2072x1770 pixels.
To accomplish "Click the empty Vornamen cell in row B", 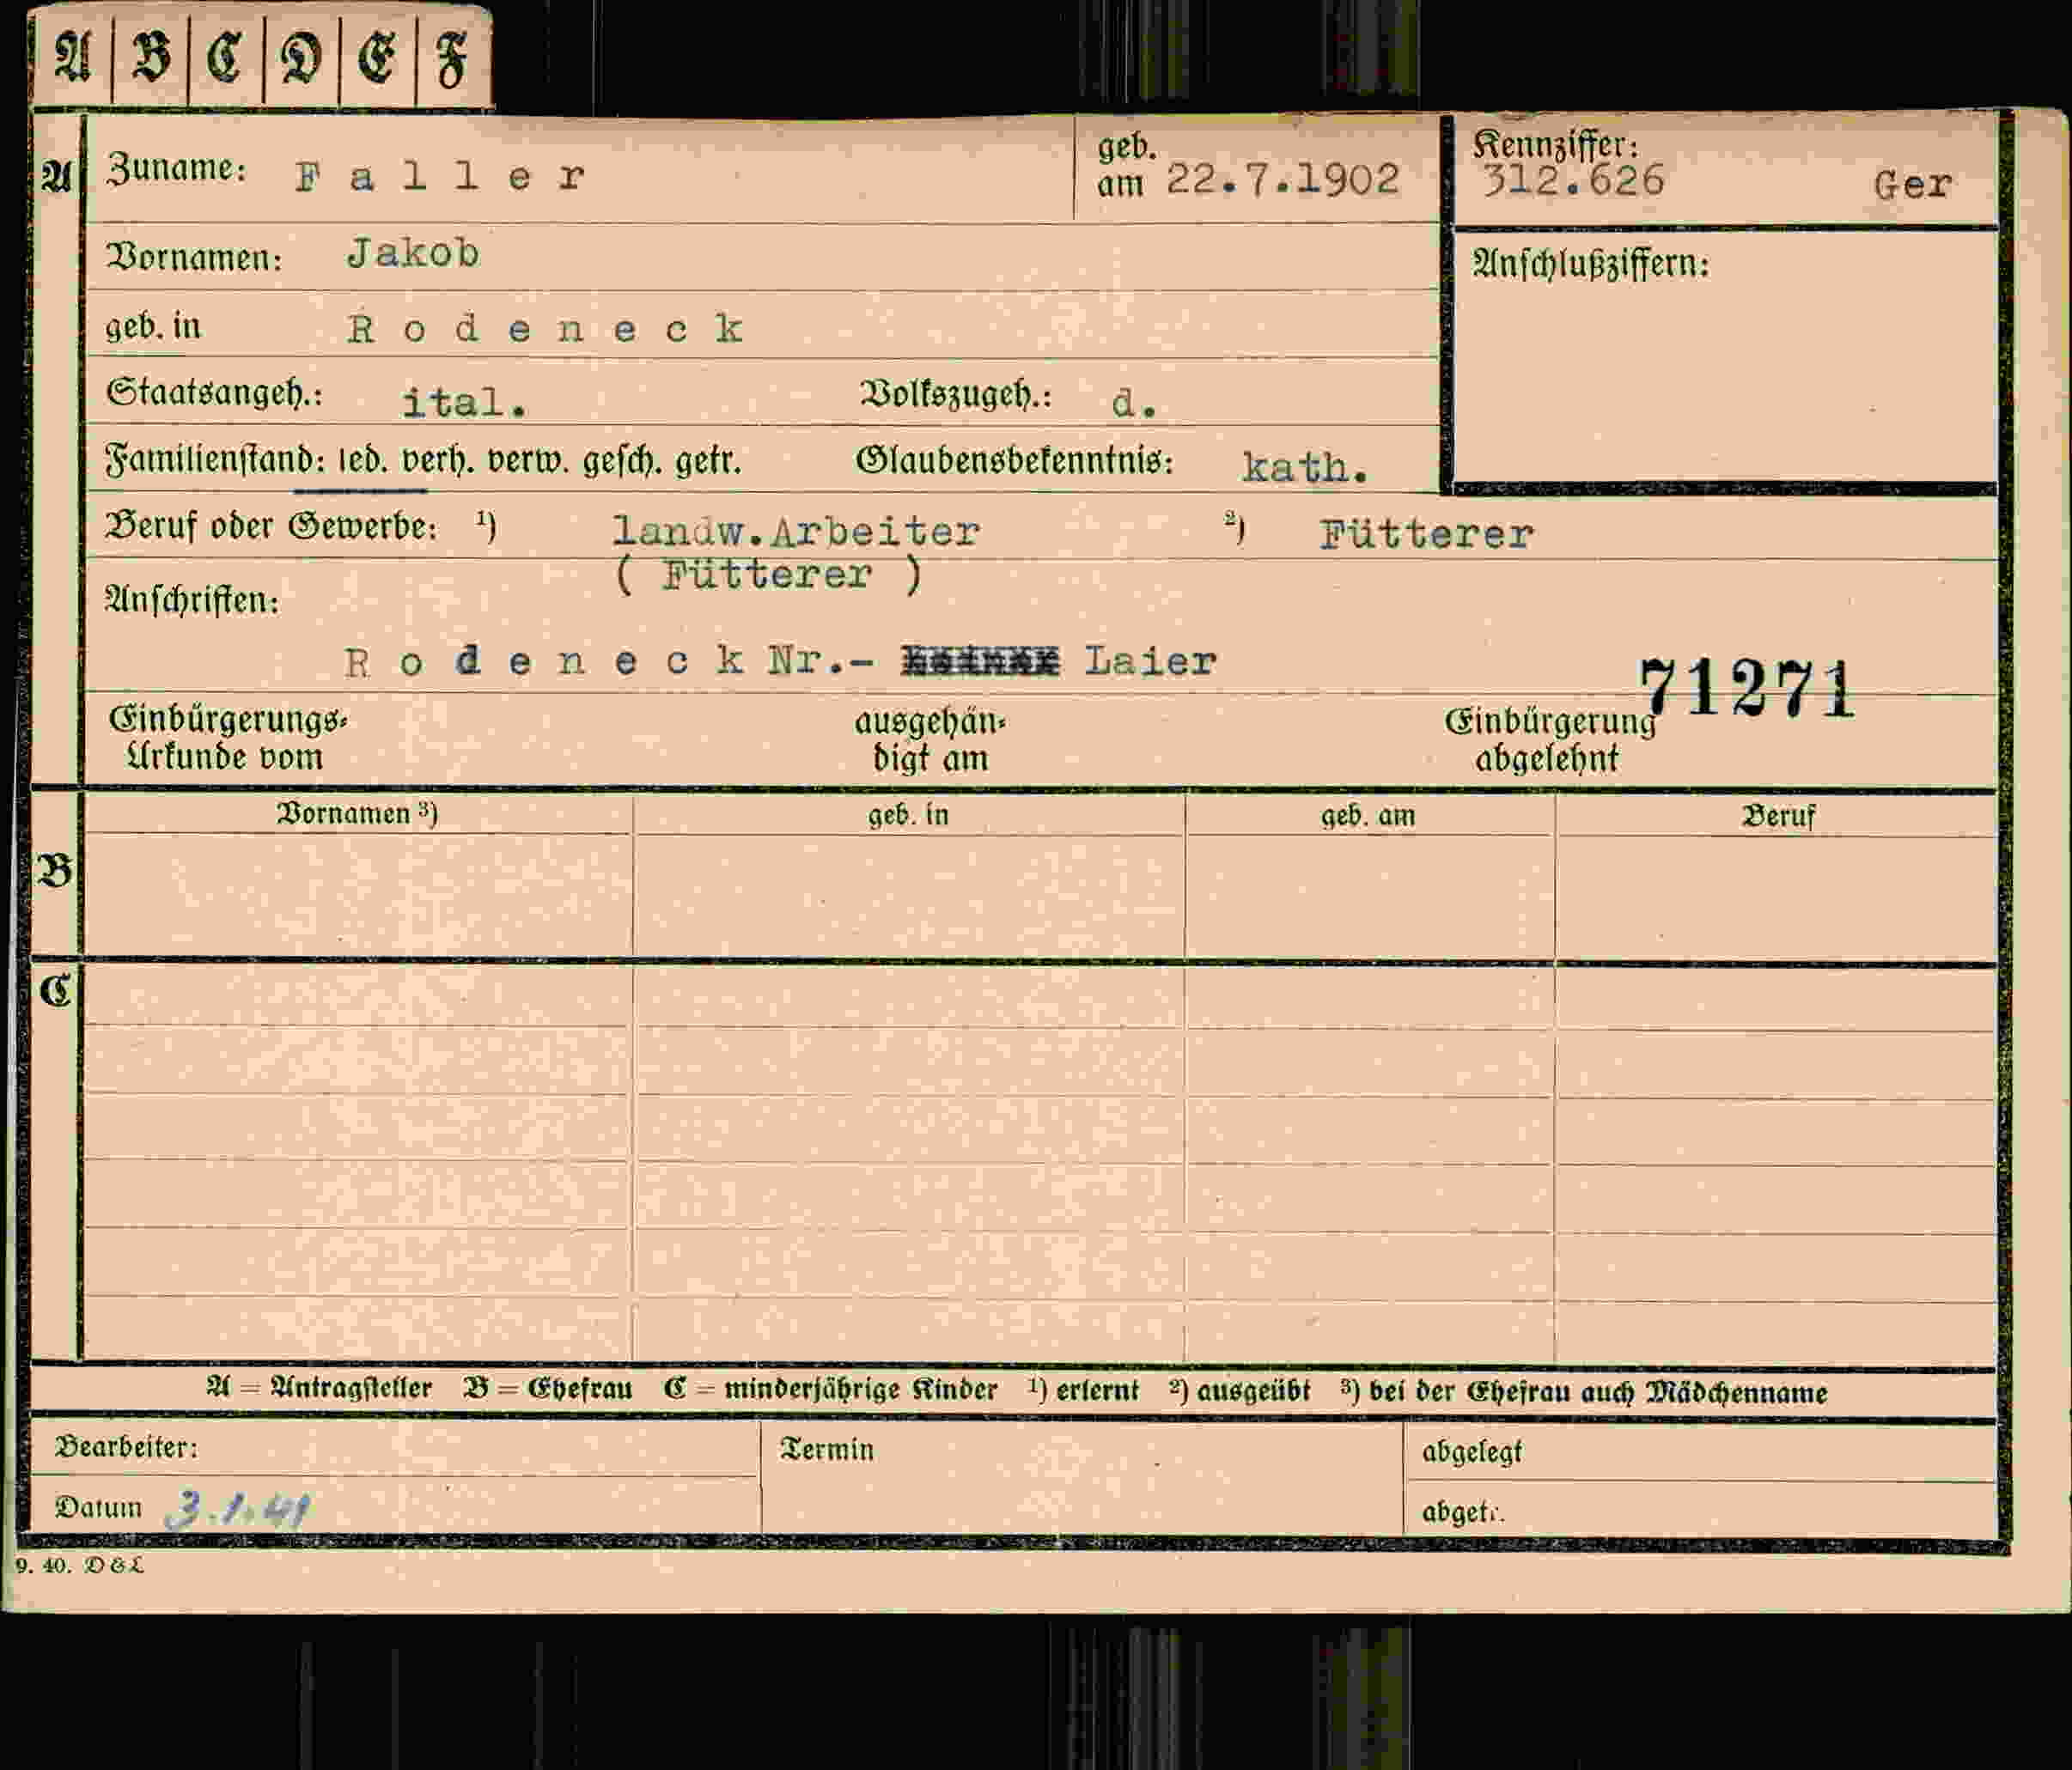I will click(357, 895).
